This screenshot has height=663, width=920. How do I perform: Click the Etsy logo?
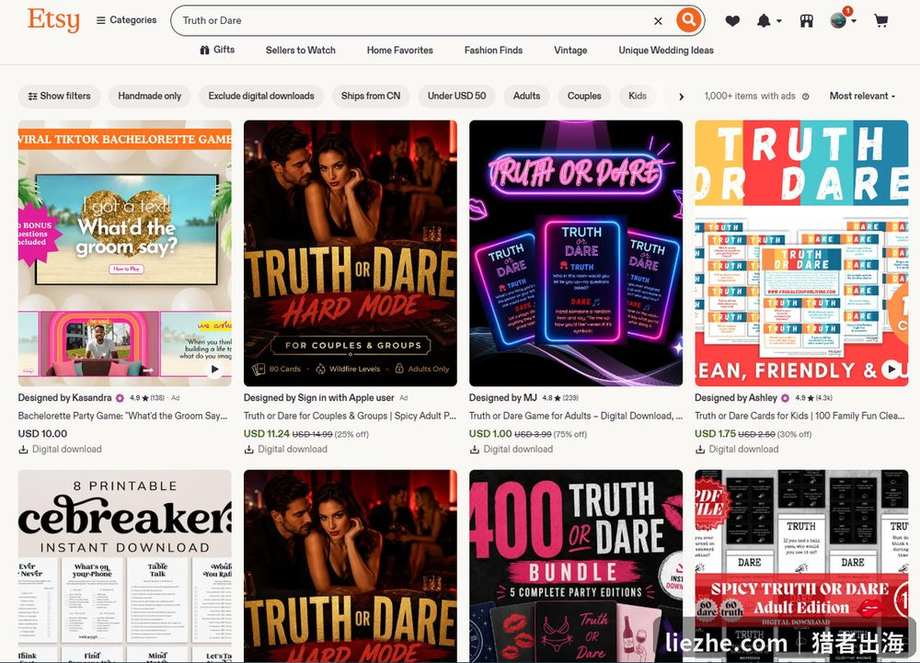click(x=53, y=20)
